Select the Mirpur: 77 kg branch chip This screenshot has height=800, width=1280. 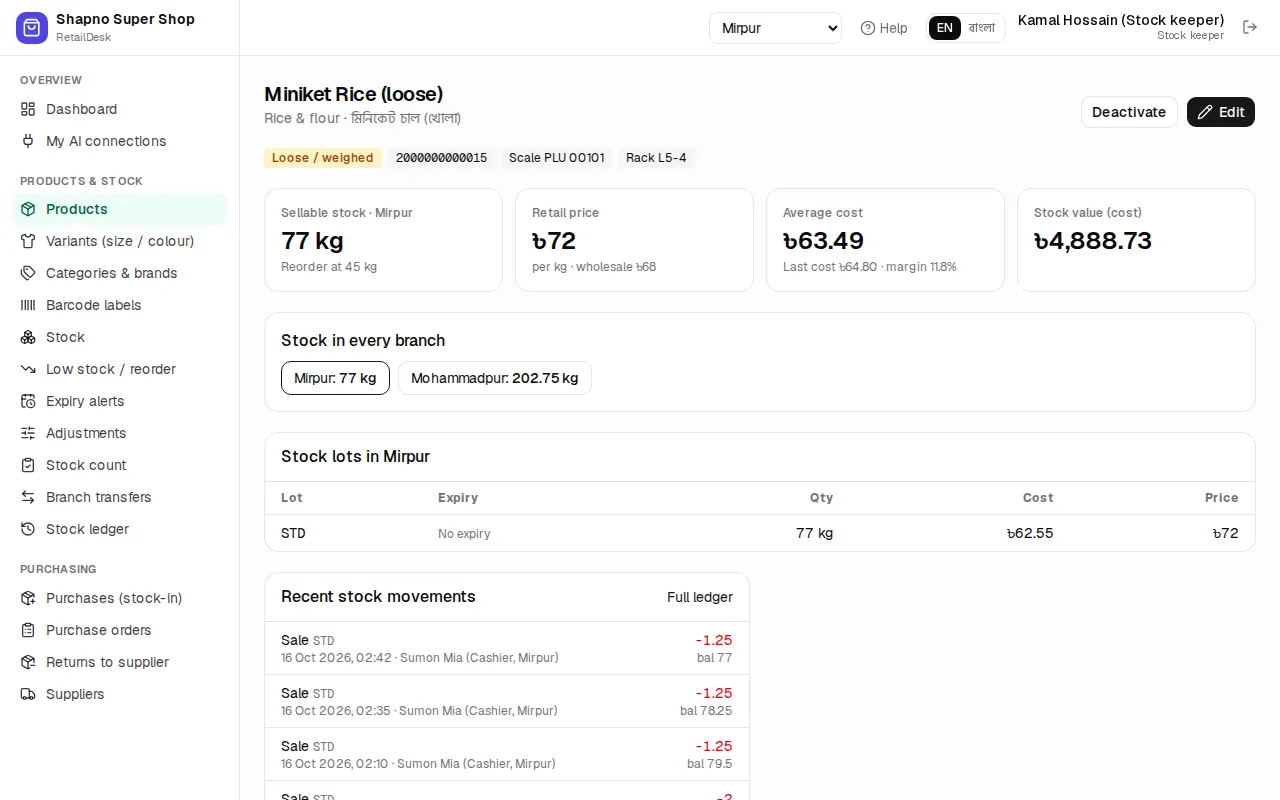tap(335, 378)
